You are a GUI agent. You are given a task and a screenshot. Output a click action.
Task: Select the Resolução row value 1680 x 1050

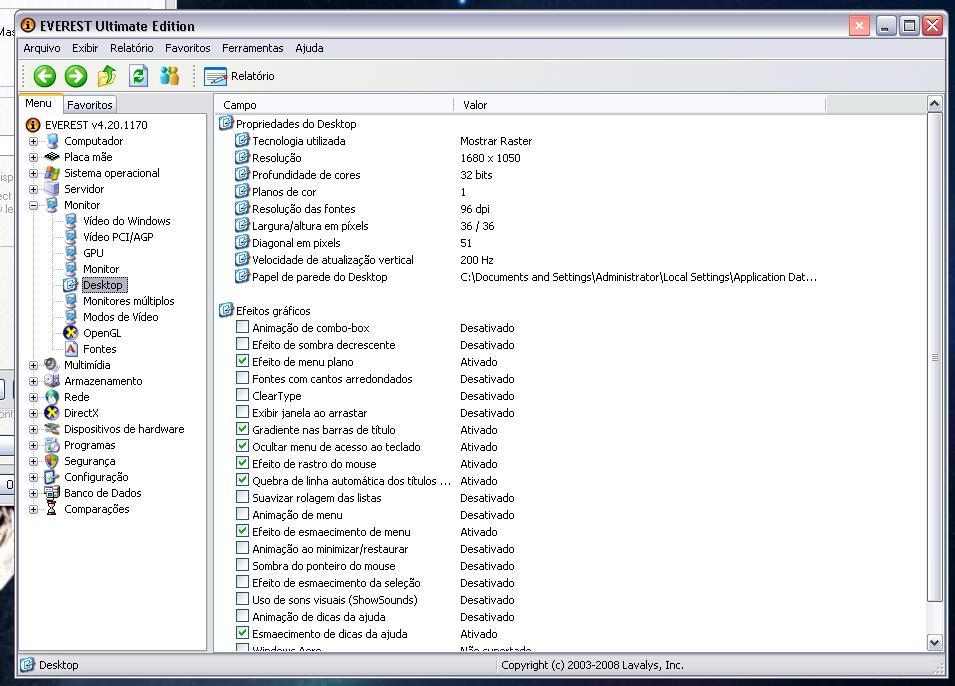point(490,158)
